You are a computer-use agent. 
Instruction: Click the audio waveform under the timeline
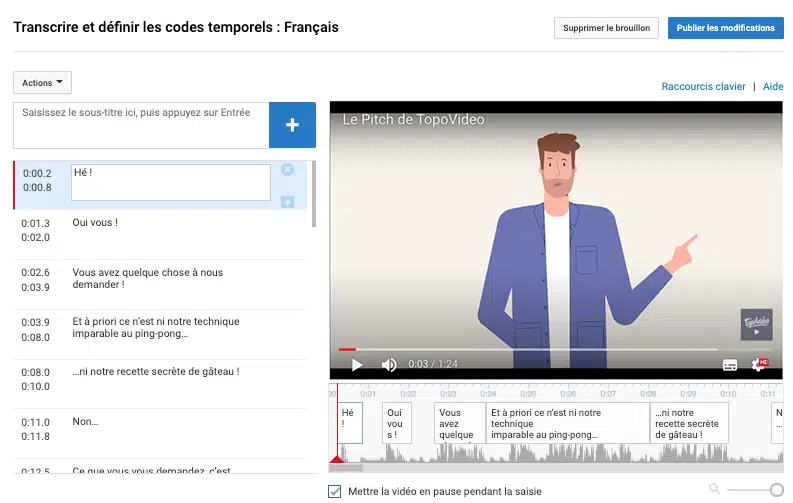(556, 453)
